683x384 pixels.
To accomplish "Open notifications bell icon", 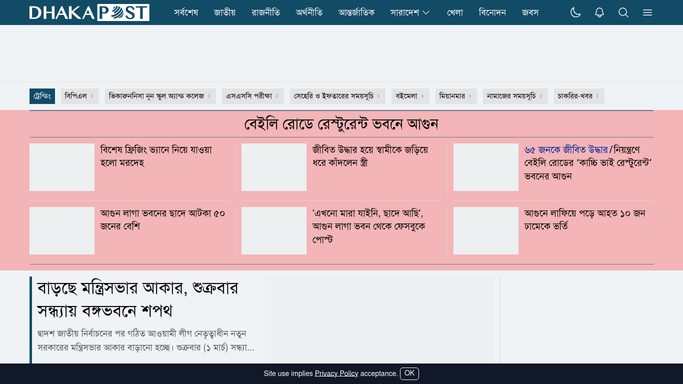I will (599, 13).
